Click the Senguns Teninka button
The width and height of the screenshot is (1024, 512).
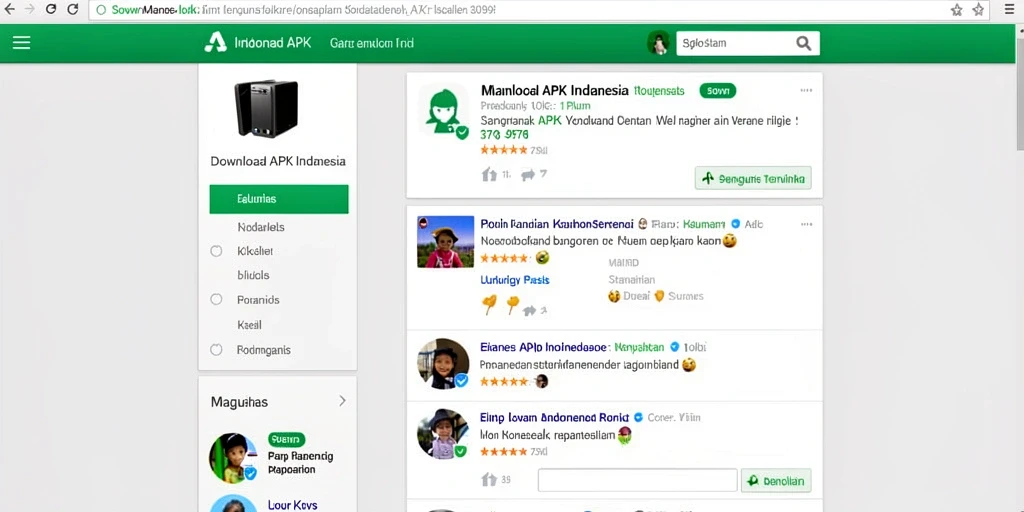coord(753,178)
